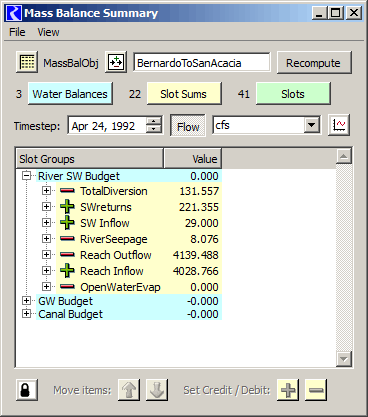Set credit with the plus button
Screen dimensions: 368x417
[288, 390]
